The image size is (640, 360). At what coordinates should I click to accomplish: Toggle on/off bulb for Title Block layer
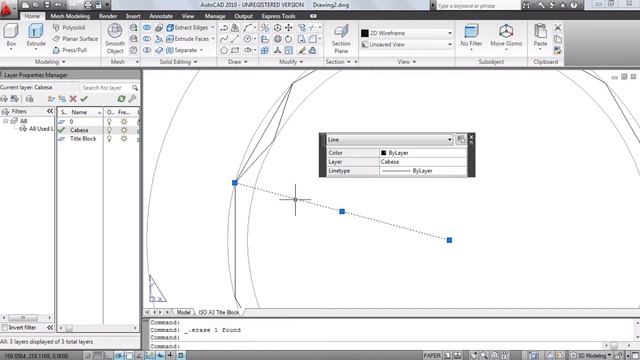point(109,139)
